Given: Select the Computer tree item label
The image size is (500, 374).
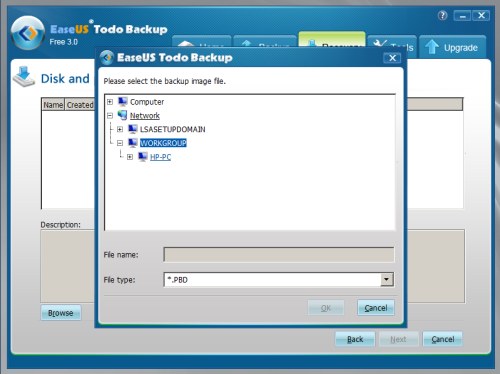Looking at the screenshot, I should 147,102.
